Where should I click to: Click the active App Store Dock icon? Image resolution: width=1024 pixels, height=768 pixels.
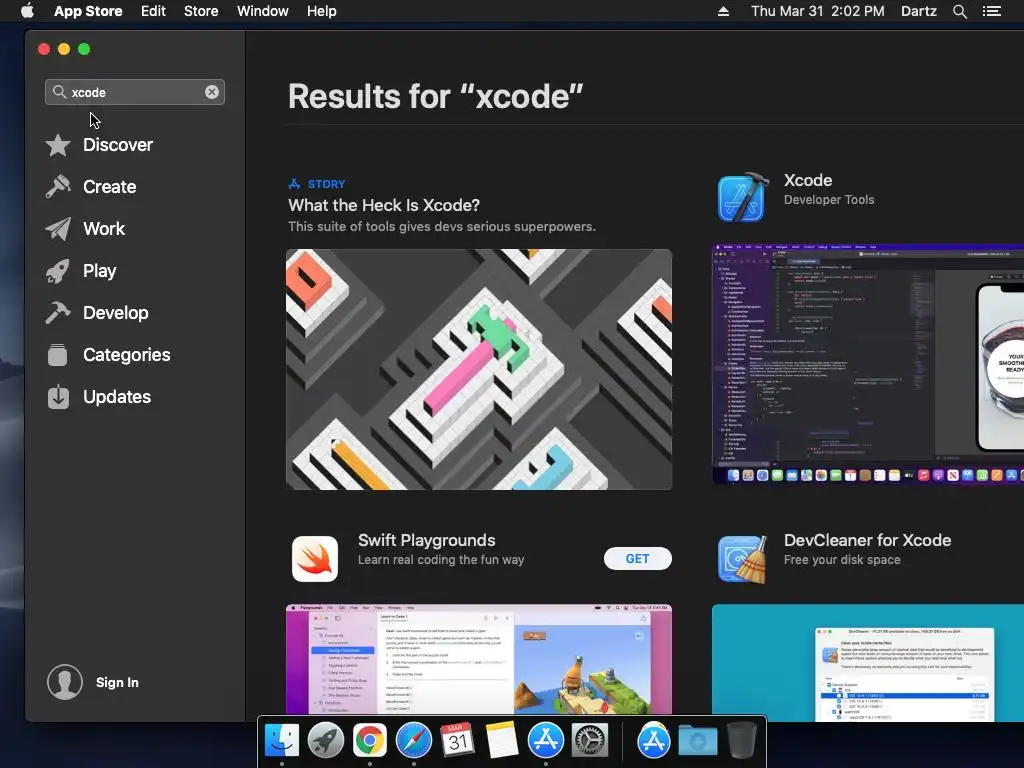[x=545, y=741]
